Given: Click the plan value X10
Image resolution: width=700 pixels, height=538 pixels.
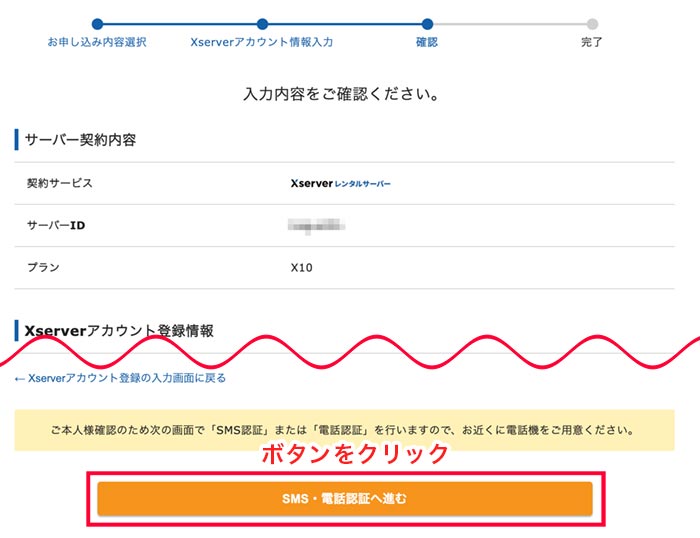Looking at the screenshot, I should click(x=301, y=267).
